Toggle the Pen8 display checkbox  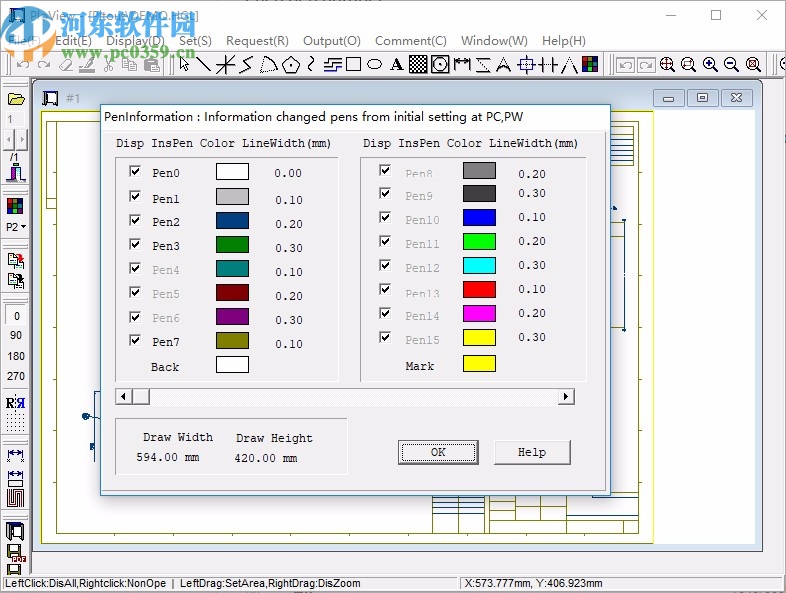tap(385, 170)
